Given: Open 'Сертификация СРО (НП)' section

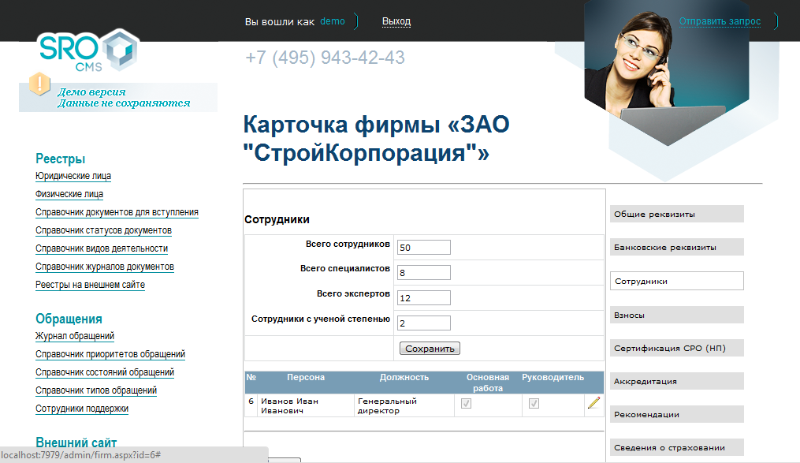Looking at the screenshot, I should coord(676,348).
